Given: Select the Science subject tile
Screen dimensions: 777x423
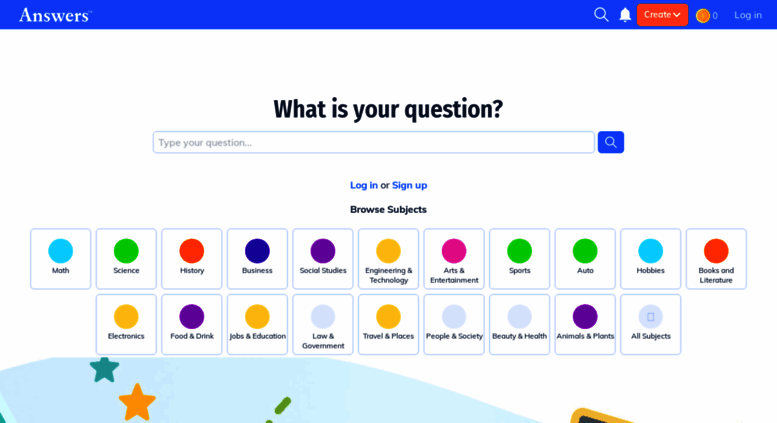Looking at the screenshot, I should tap(126, 259).
